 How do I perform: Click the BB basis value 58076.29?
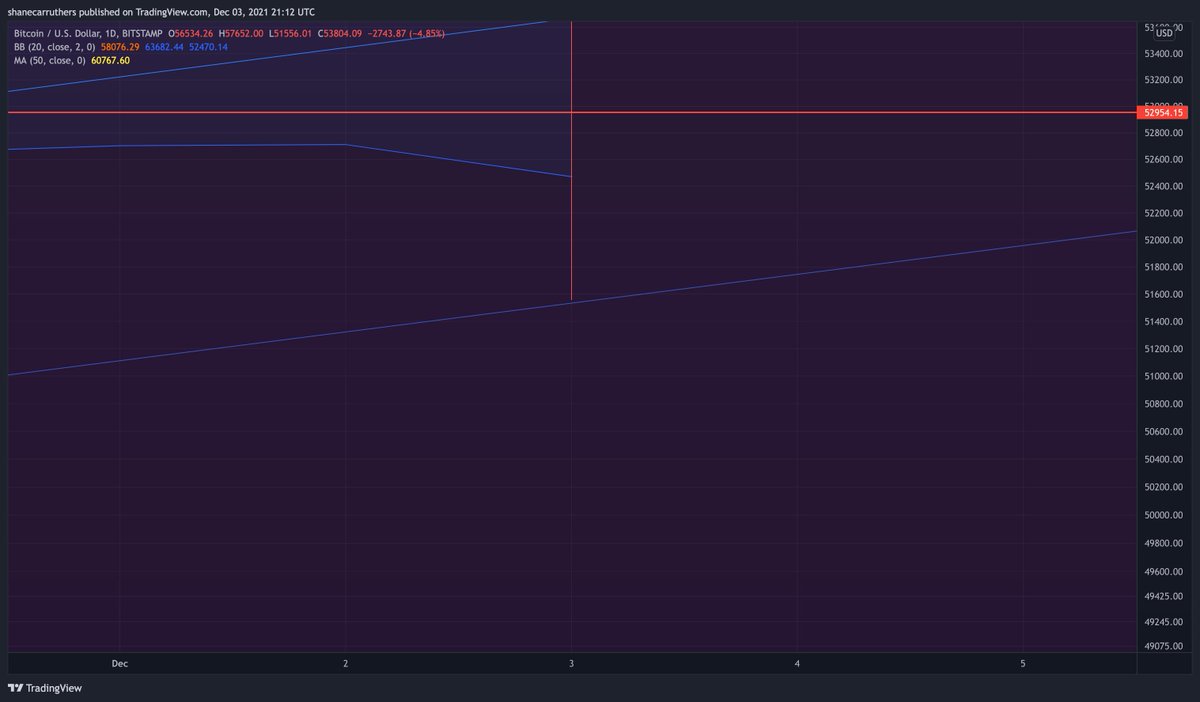point(120,47)
